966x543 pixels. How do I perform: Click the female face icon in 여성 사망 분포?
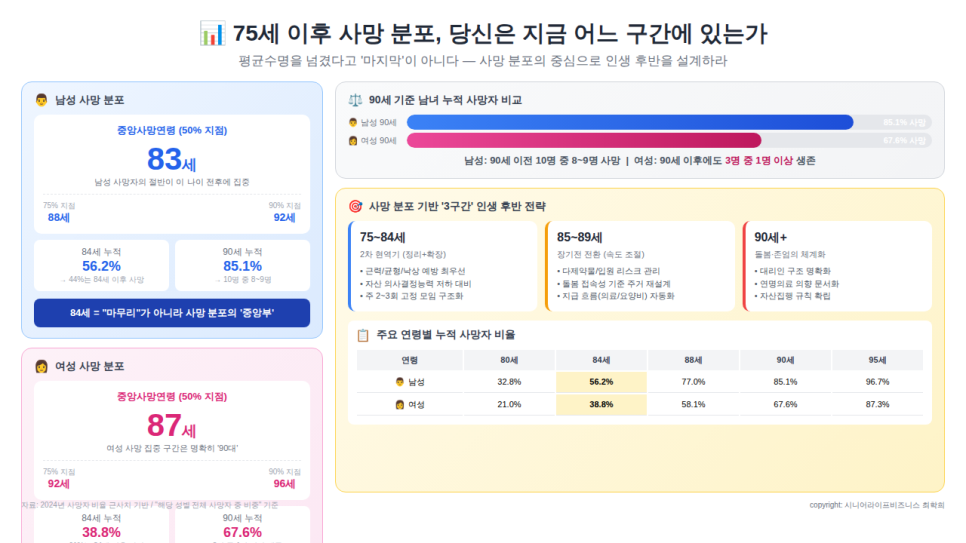pyautogui.click(x=41, y=366)
